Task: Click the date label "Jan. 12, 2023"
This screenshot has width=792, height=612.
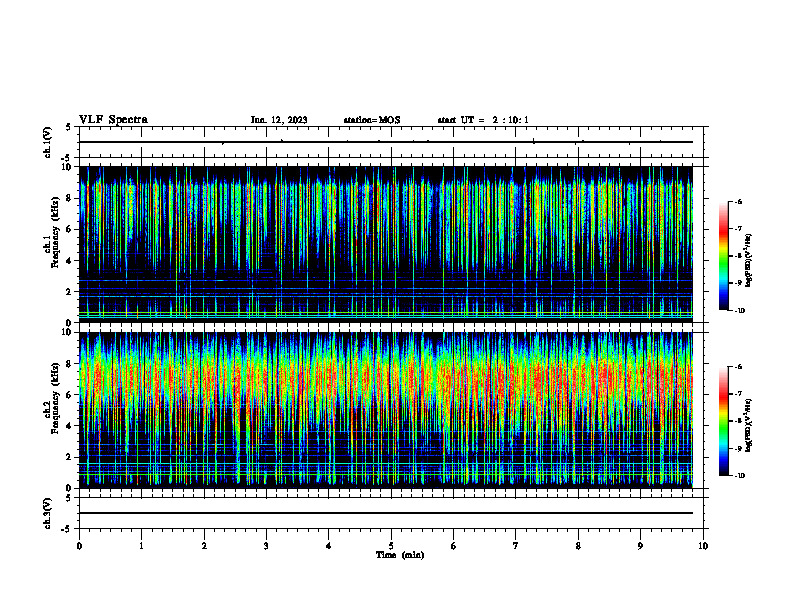Action: click(279, 120)
